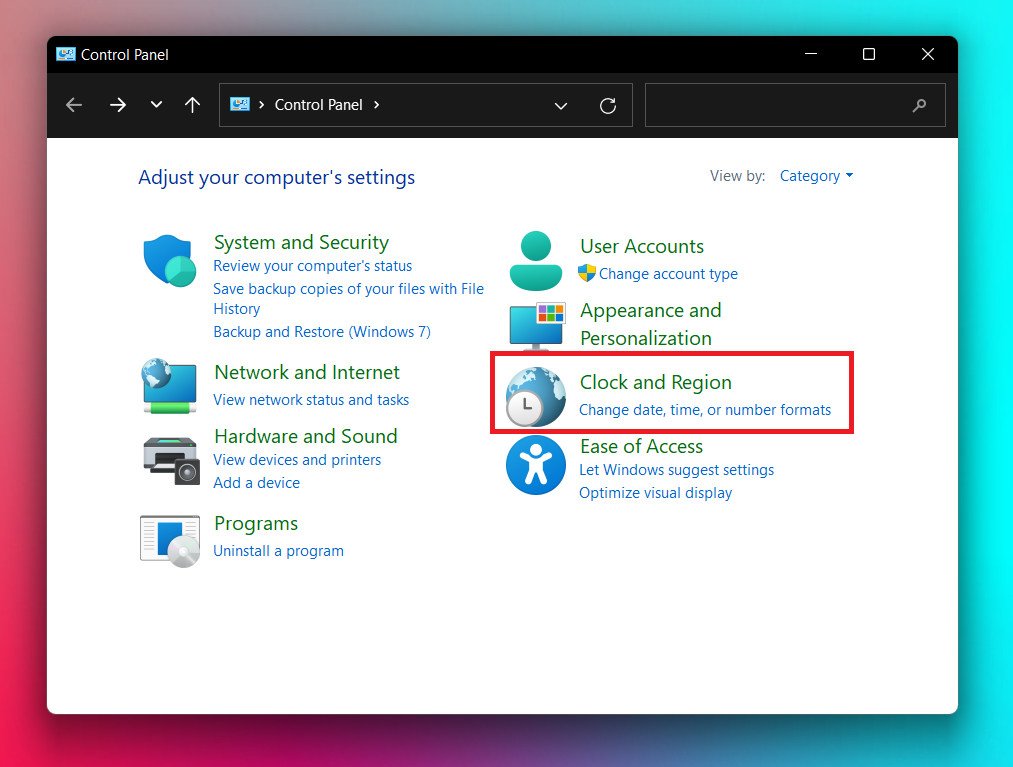Click Uninstall a program link

tap(278, 551)
